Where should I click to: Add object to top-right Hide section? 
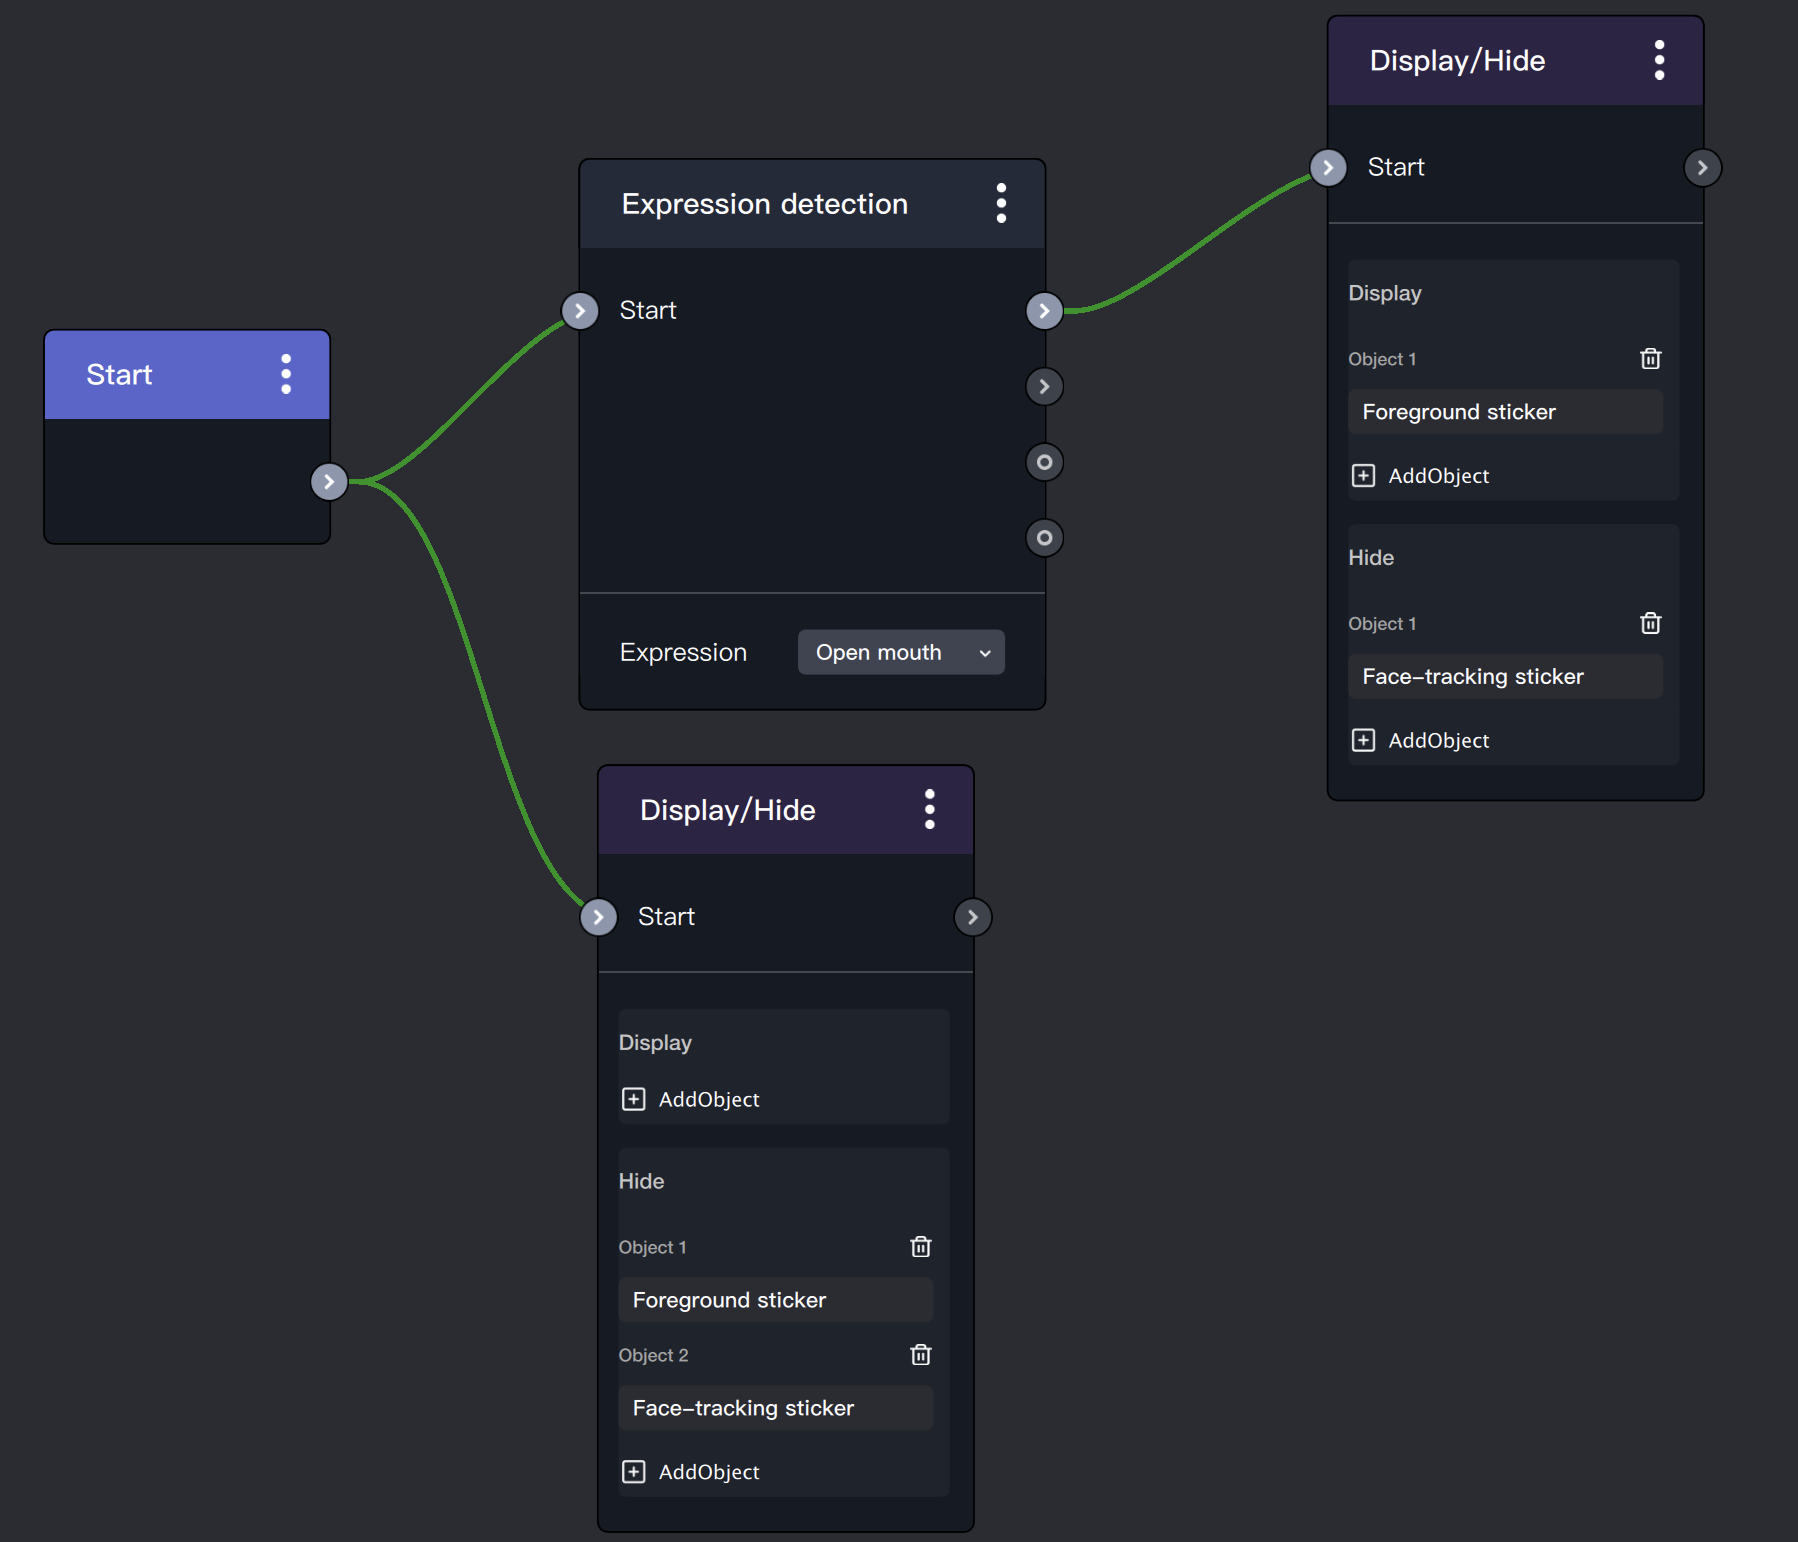coord(1420,740)
